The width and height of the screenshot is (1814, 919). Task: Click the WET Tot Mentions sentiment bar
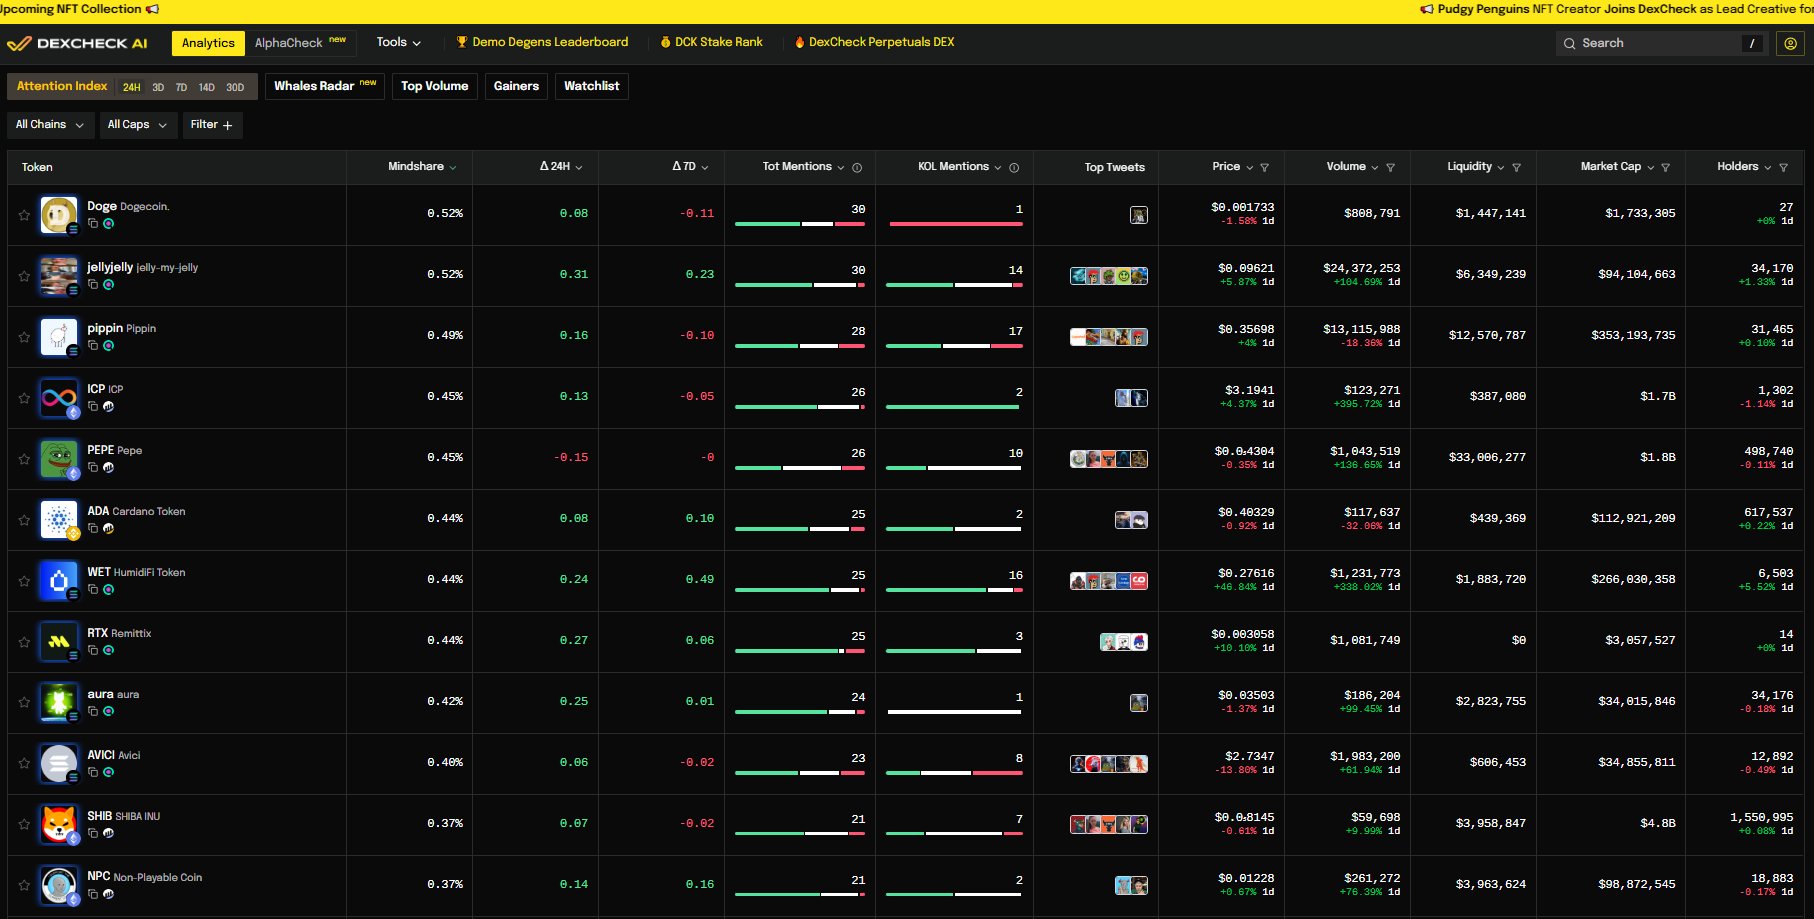(x=799, y=590)
